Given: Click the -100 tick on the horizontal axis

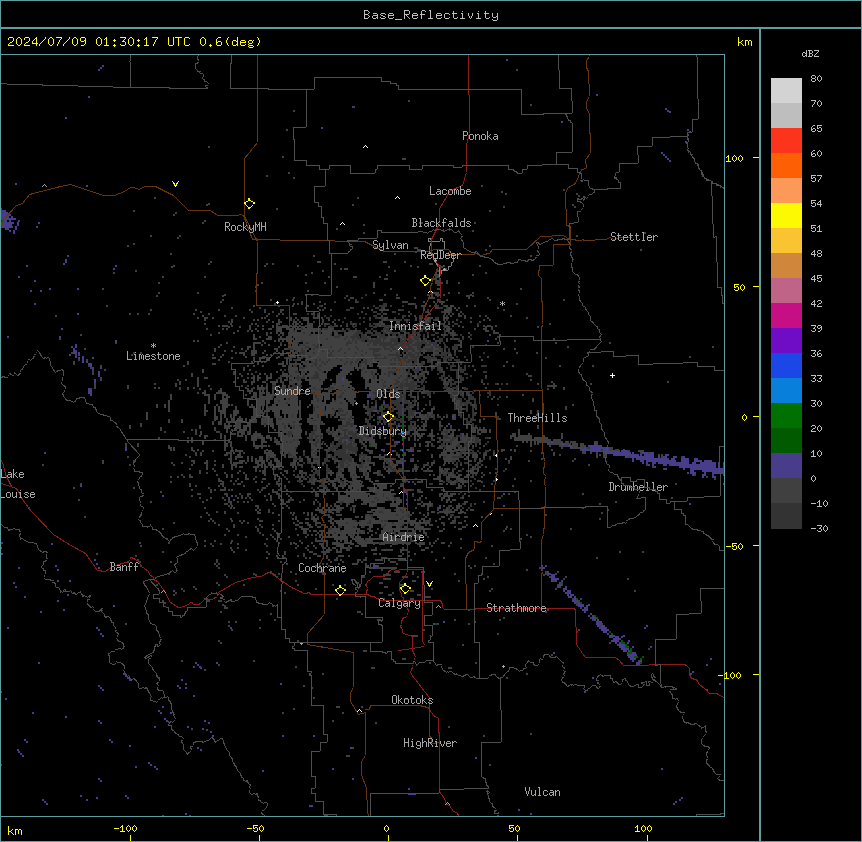Looking at the screenshot, I should [125, 828].
